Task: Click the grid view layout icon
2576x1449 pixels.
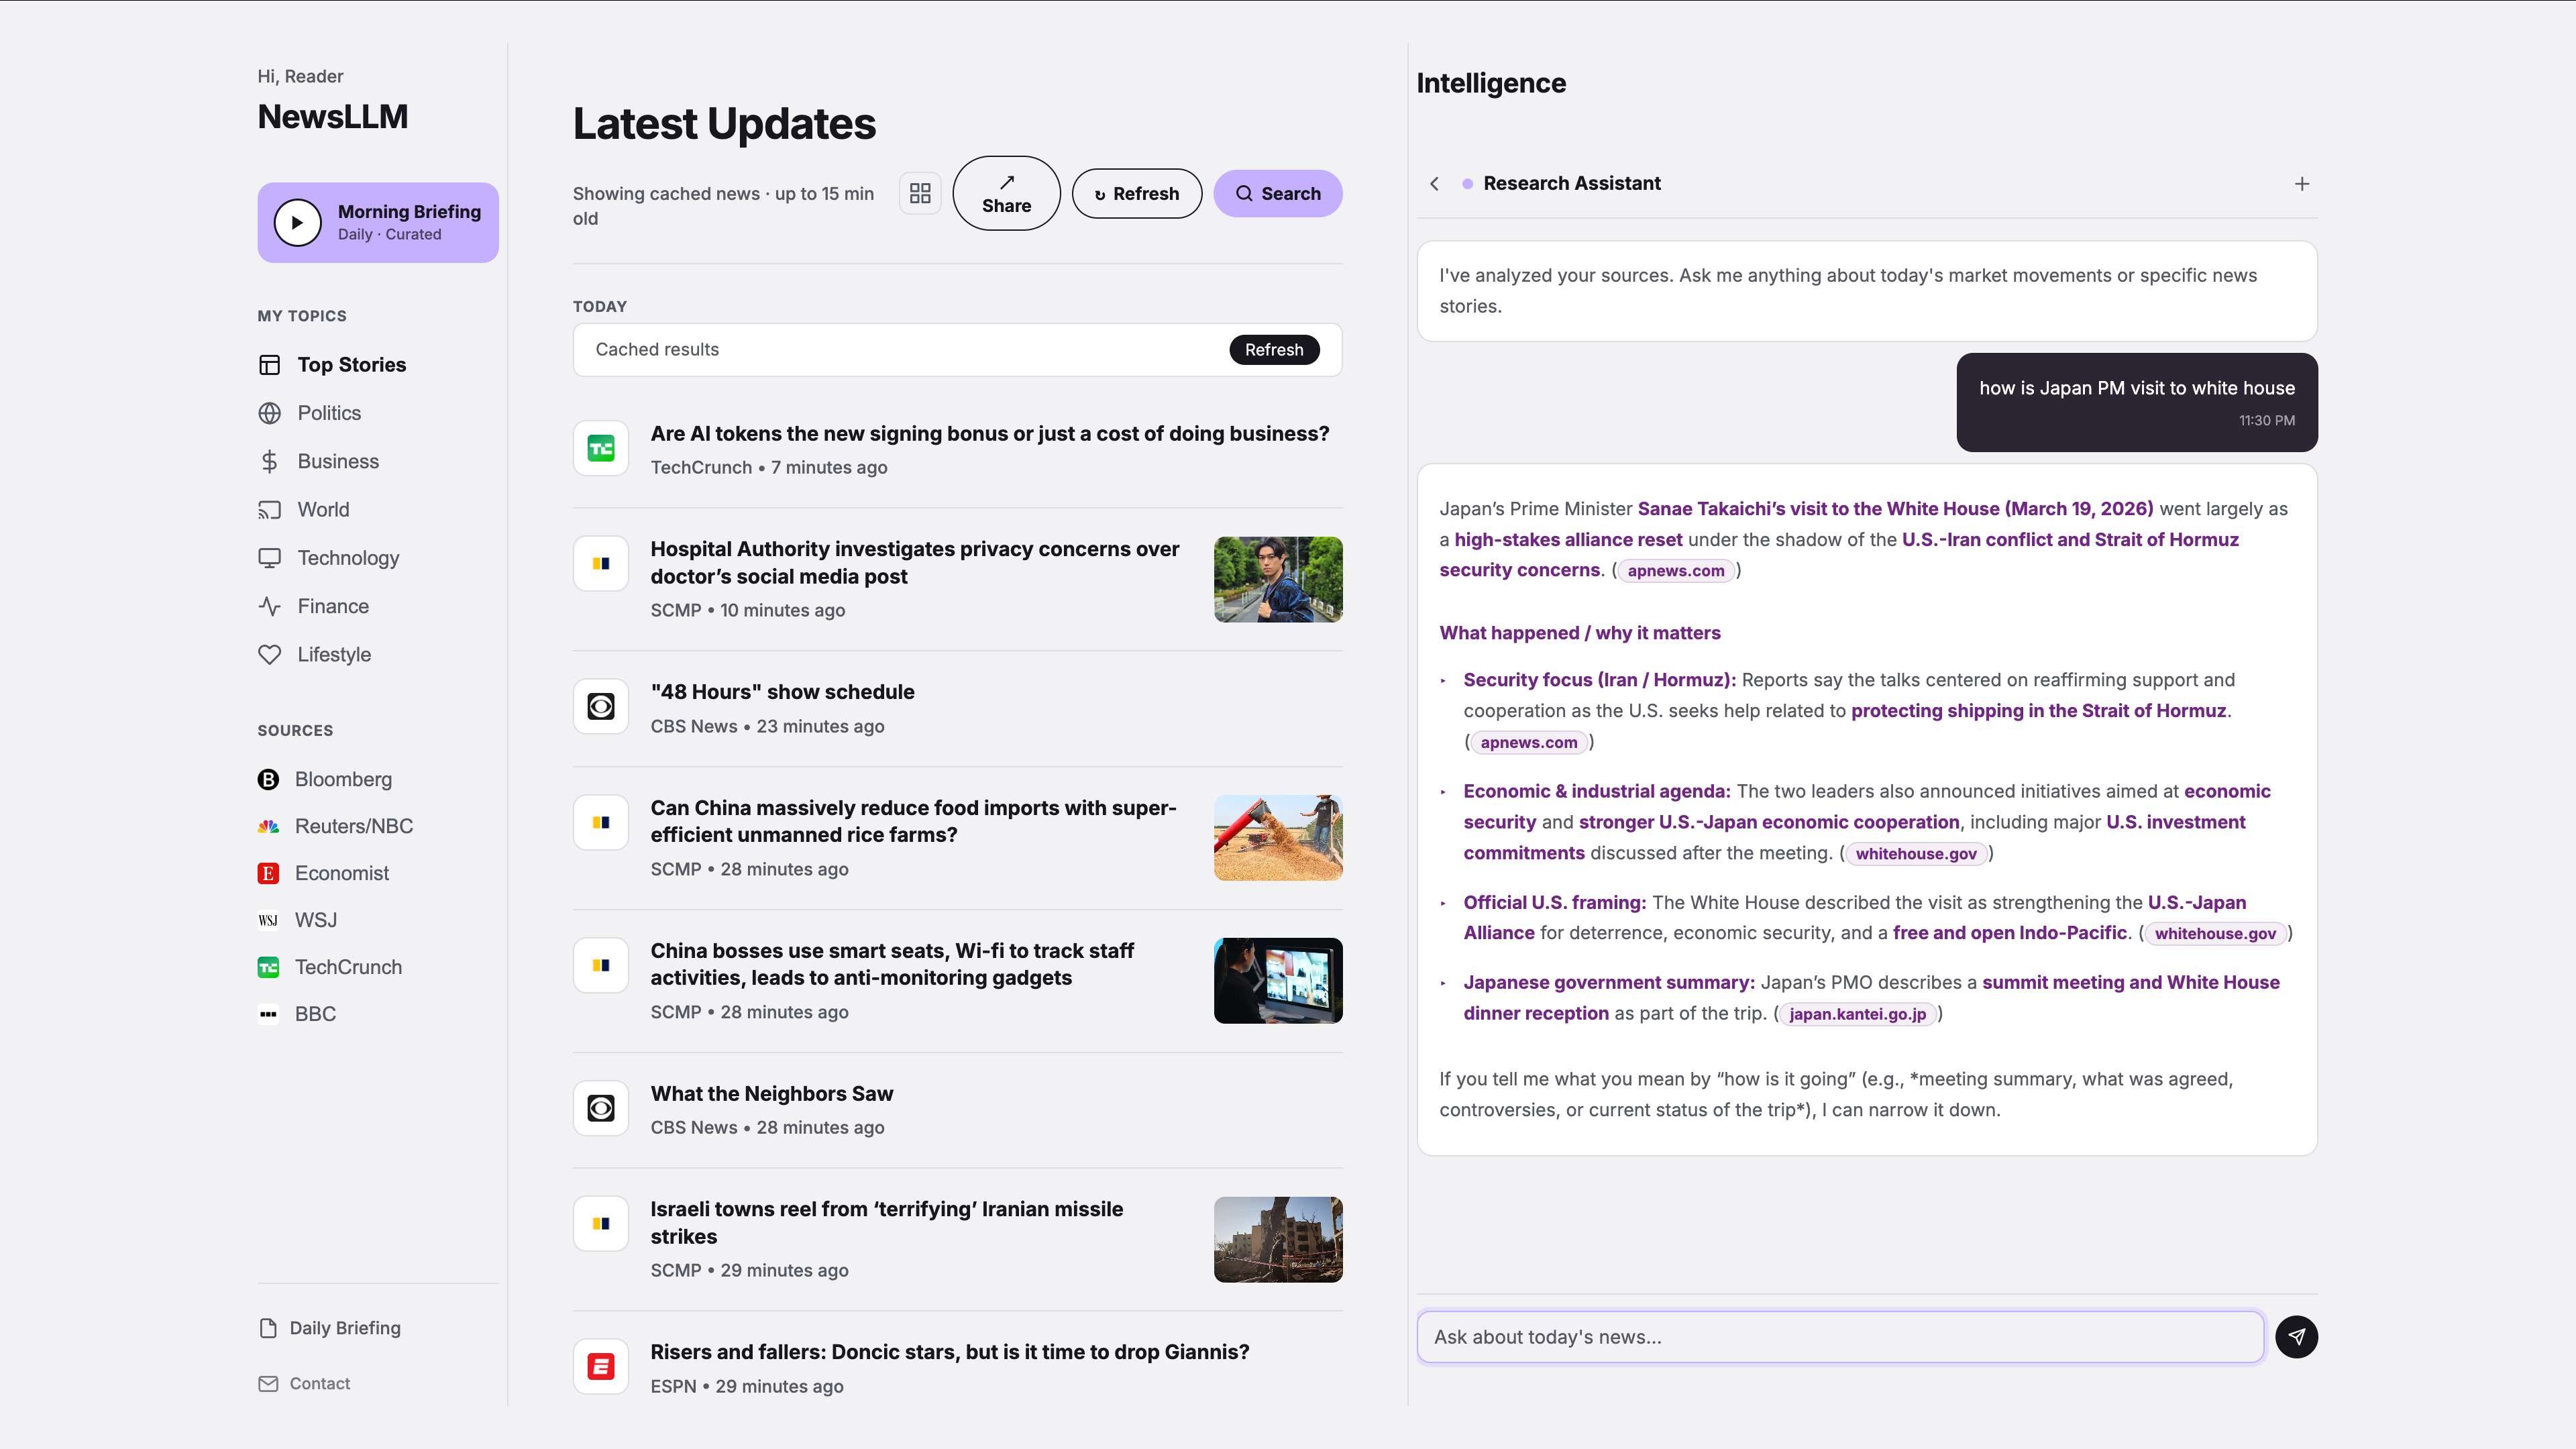Action: 920,193
